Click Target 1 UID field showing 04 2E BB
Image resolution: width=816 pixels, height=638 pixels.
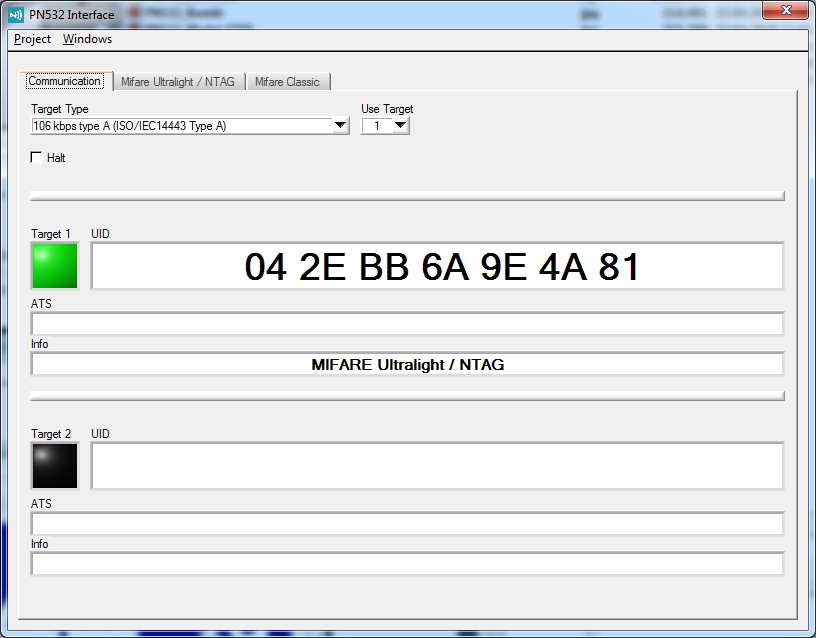click(x=437, y=266)
